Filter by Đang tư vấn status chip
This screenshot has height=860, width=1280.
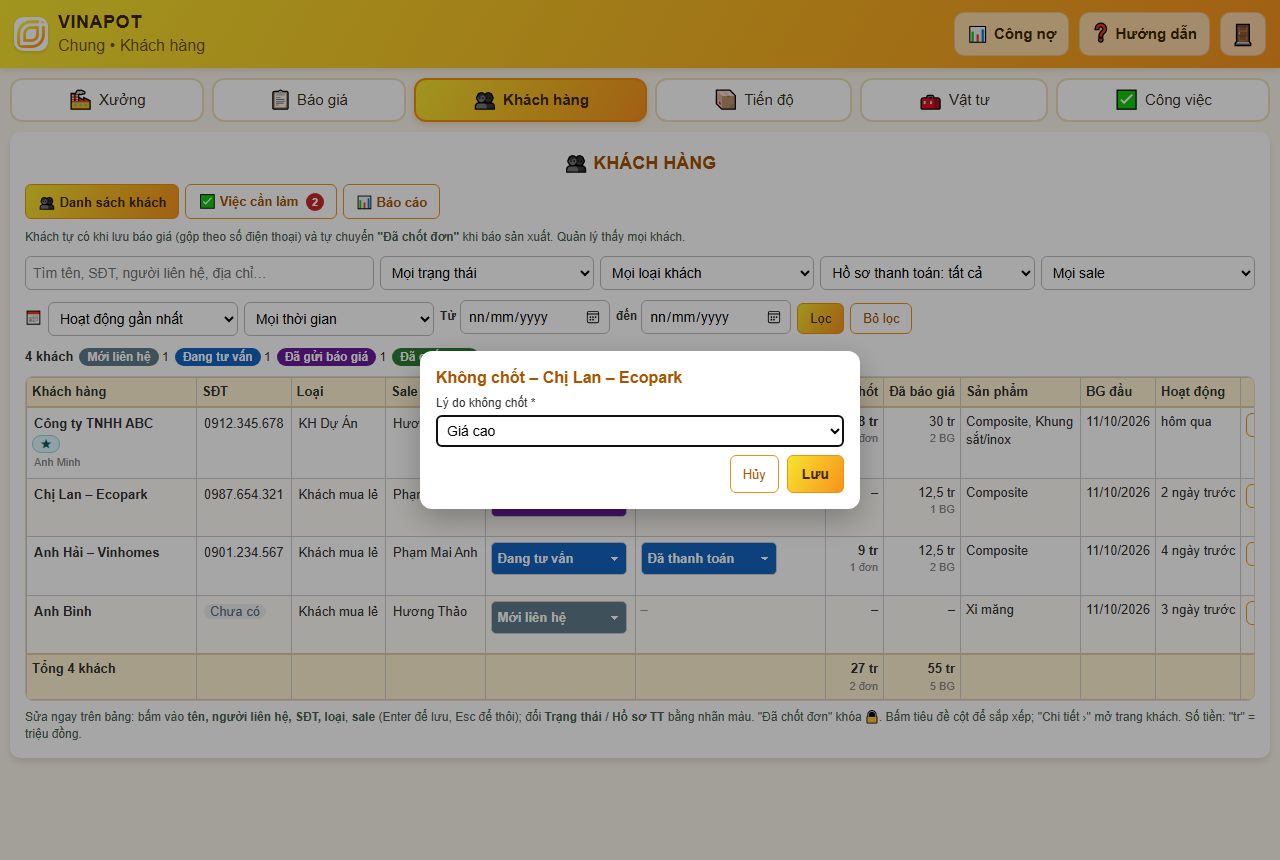pyautogui.click(x=217, y=357)
